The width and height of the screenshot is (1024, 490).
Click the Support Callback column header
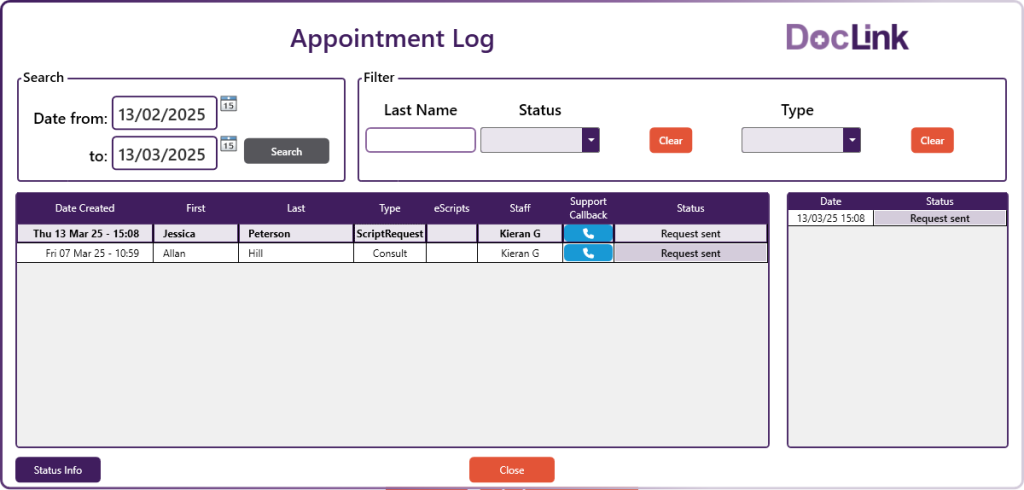(x=588, y=208)
